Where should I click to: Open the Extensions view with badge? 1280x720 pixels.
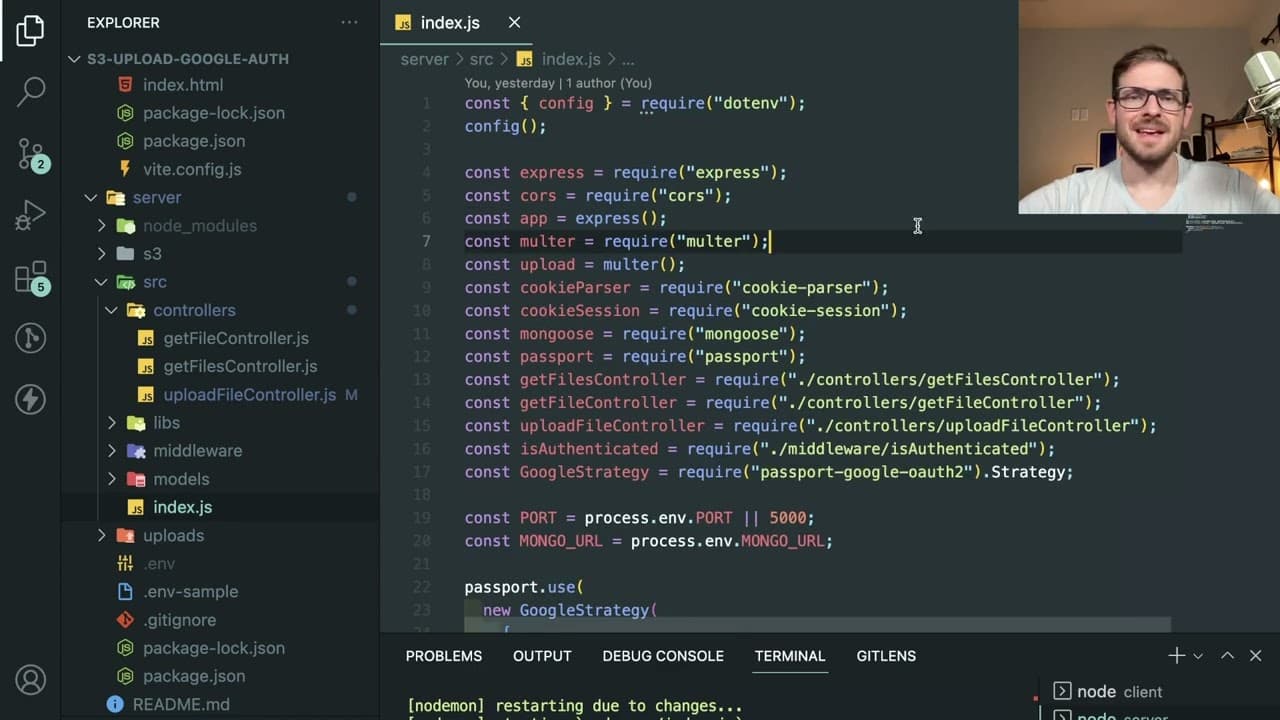(31, 277)
